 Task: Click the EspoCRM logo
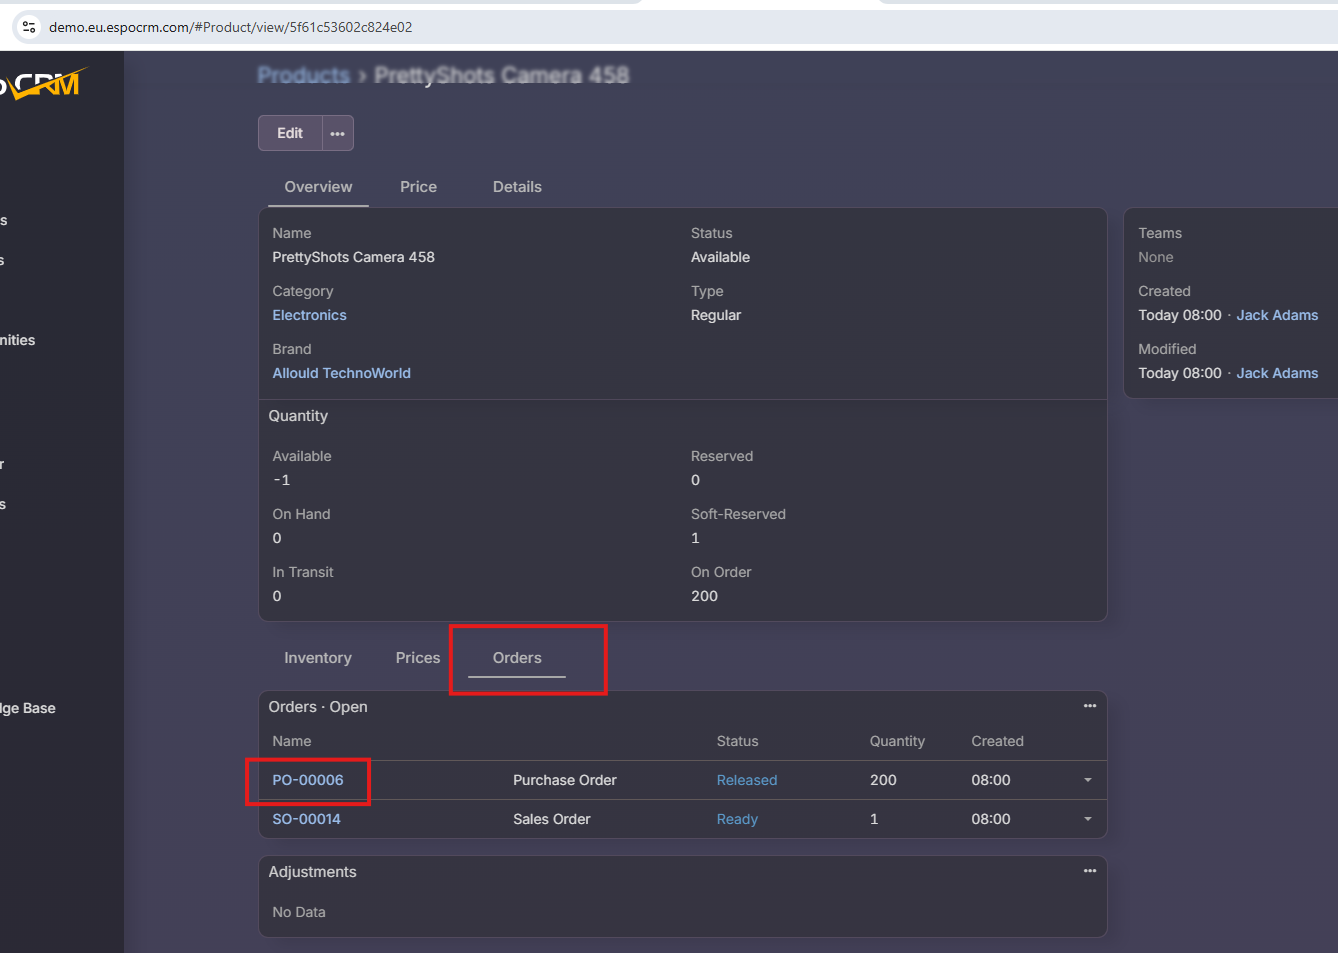tap(45, 85)
